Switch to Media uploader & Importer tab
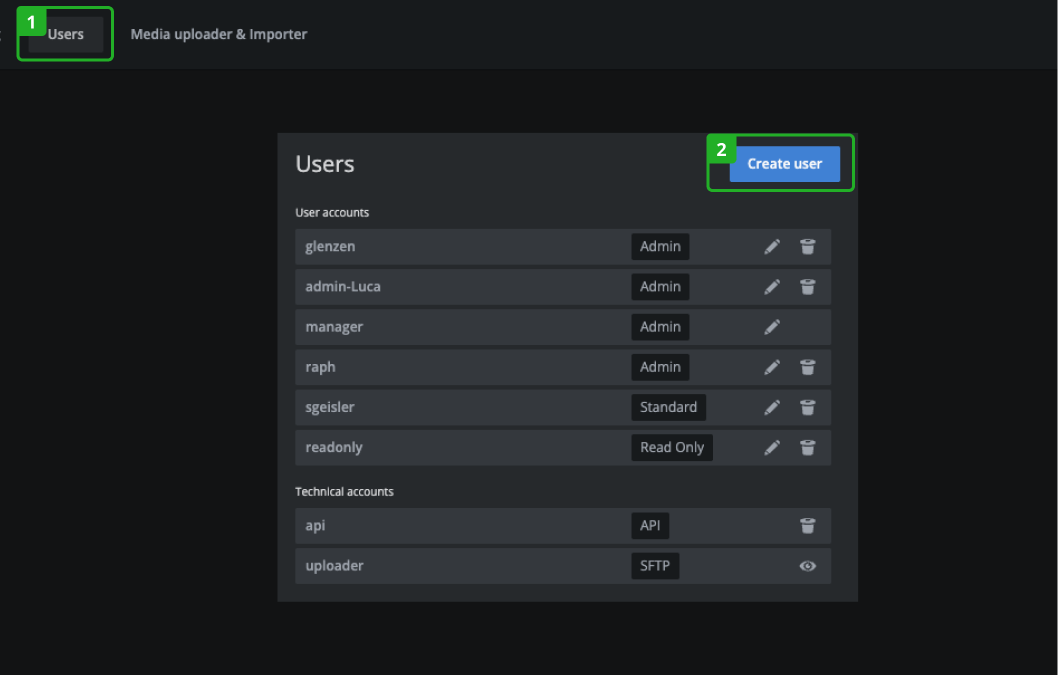Screen dimensions: 1058x675 (219, 34)
